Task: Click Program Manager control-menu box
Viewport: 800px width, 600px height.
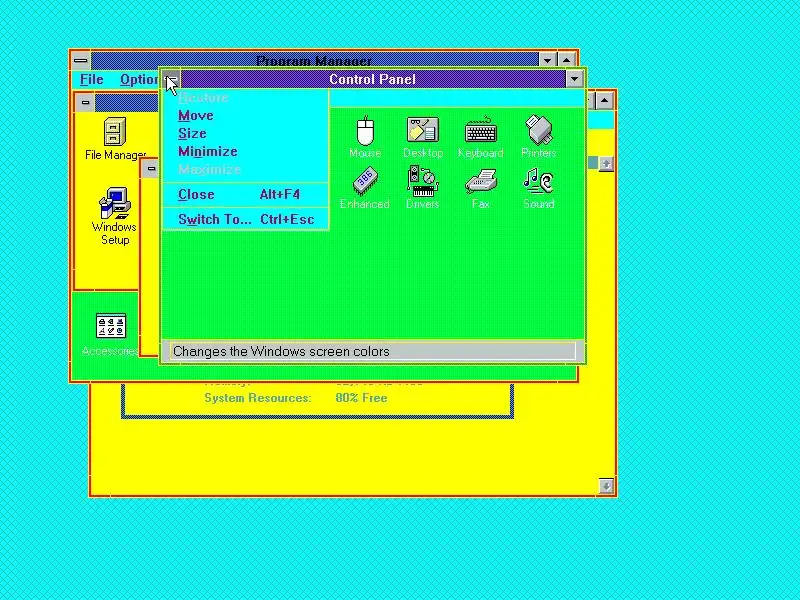Action: point(81,60)
